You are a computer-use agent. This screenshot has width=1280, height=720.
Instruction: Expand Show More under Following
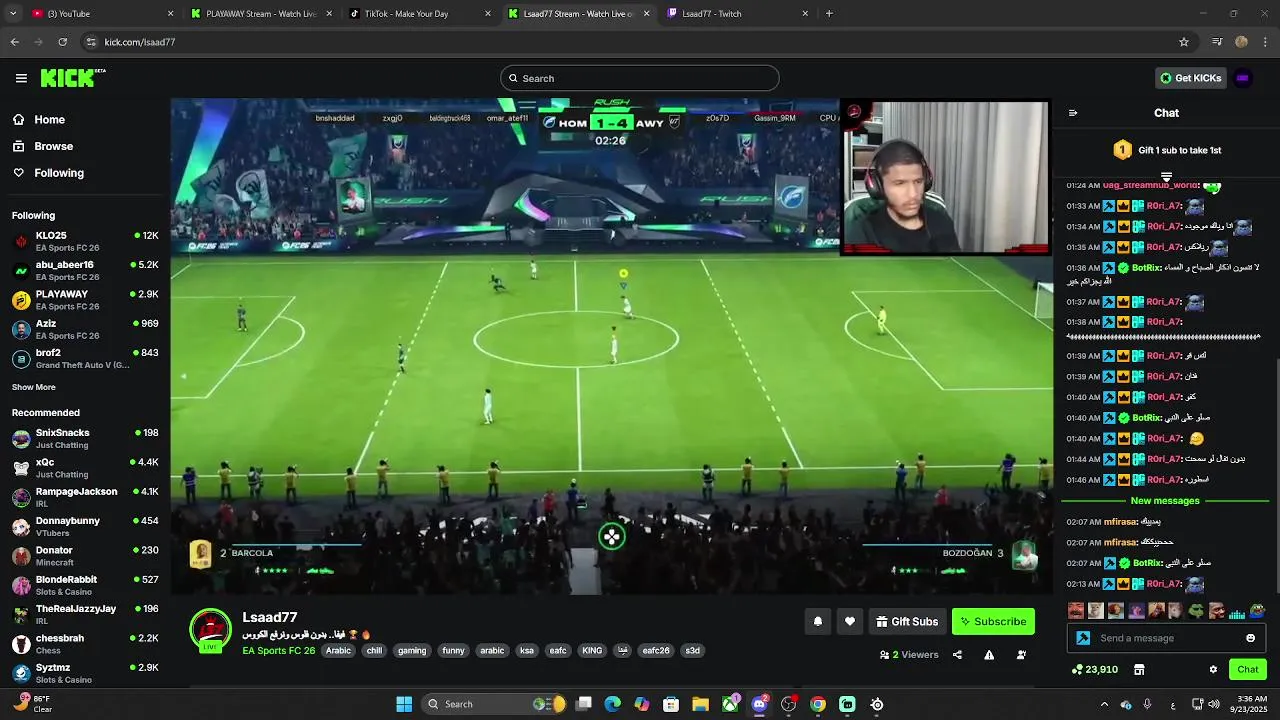pos(34,387)
